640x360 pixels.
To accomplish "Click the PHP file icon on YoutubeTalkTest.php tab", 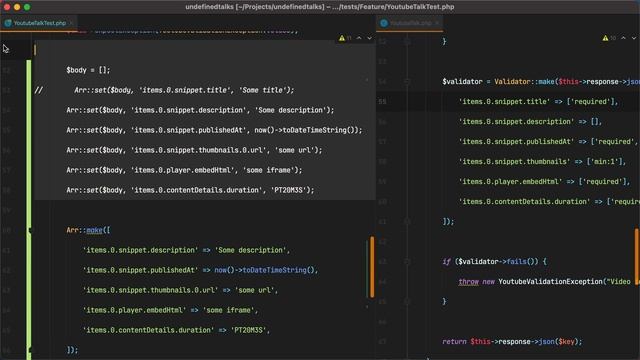I will [x=8, y=23].
